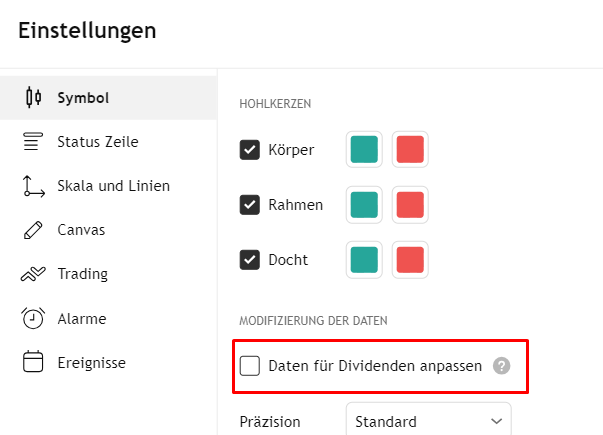603x435 pixels.
Task: Open the Status Zeile settings tab
Action: [x=98, y=142]
